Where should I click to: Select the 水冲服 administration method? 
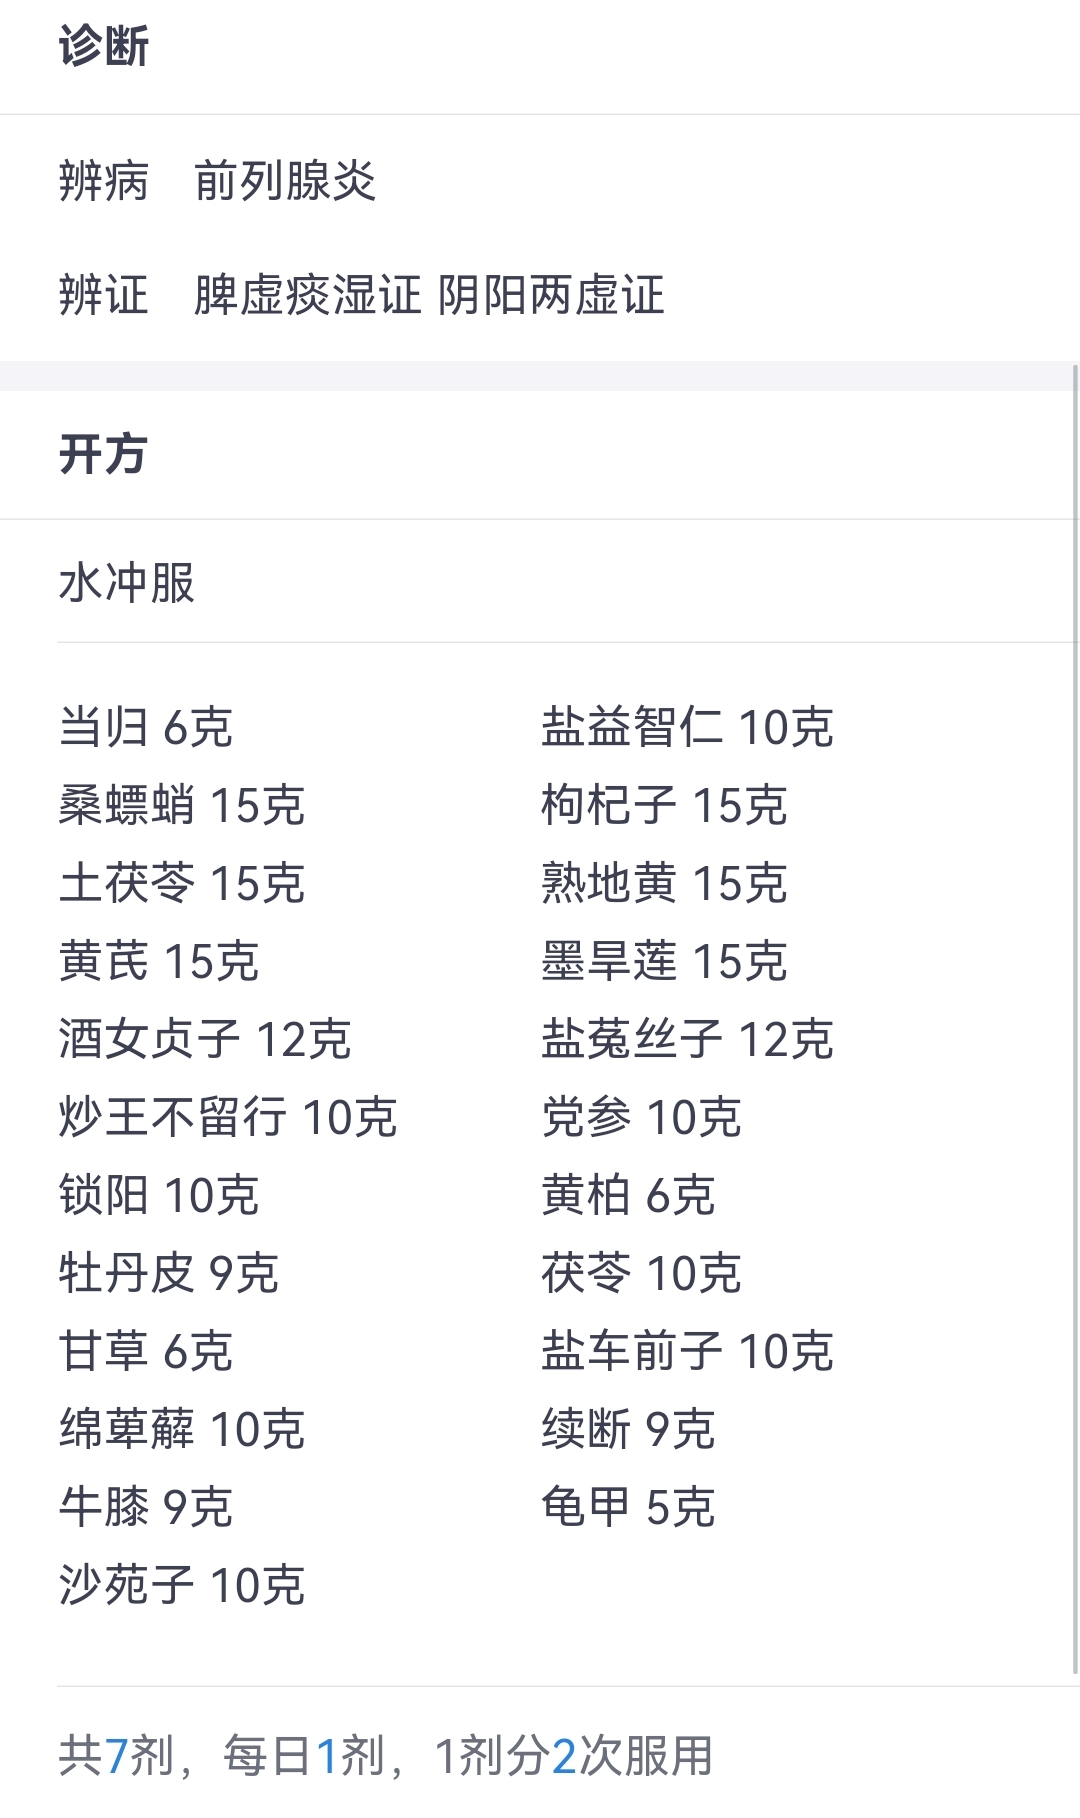pos(127,582)
